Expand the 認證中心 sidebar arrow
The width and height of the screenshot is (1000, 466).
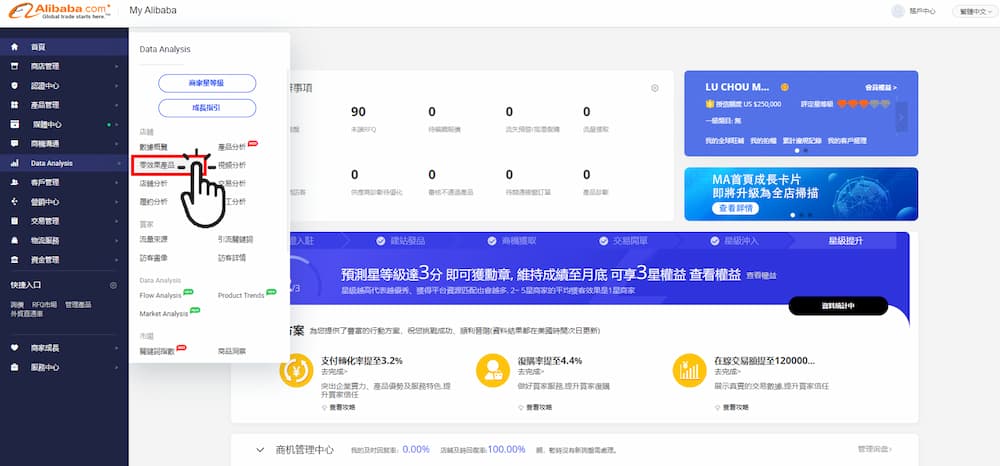116,85
